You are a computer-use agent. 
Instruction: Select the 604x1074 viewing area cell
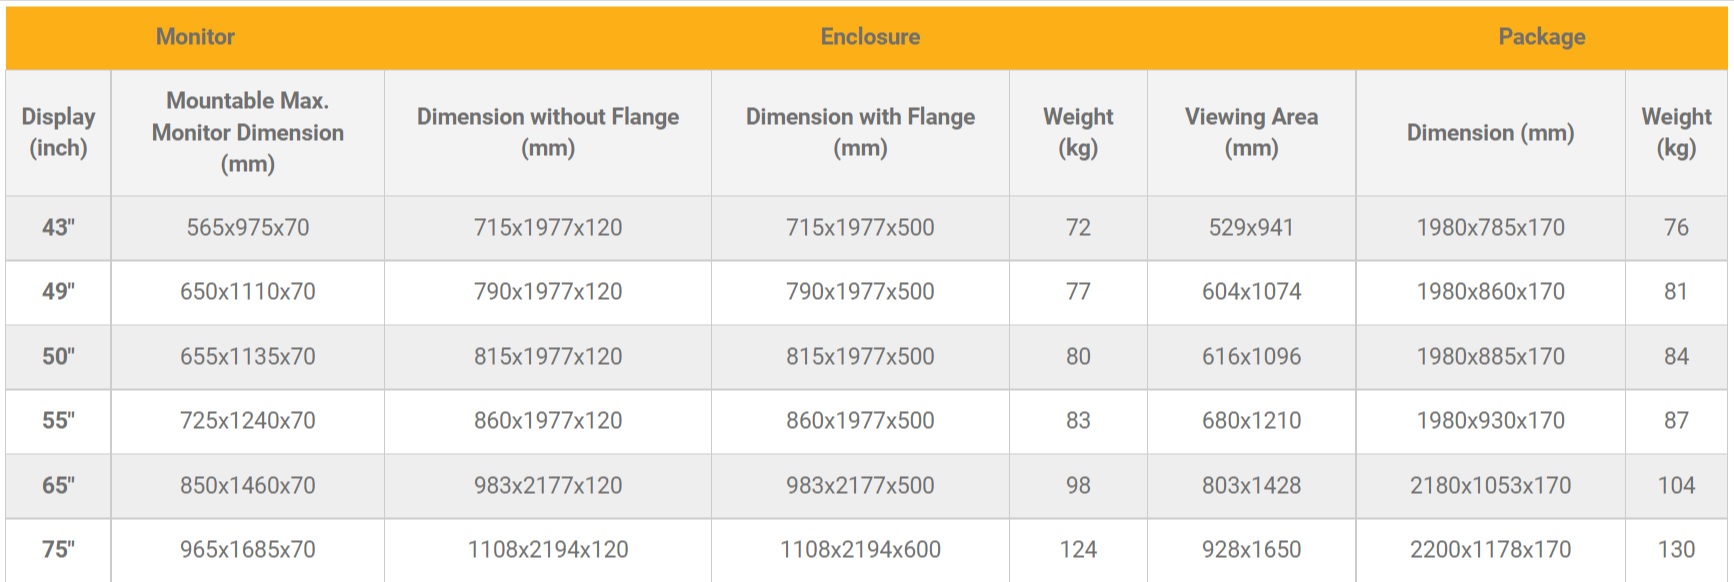coord(1251,292)
